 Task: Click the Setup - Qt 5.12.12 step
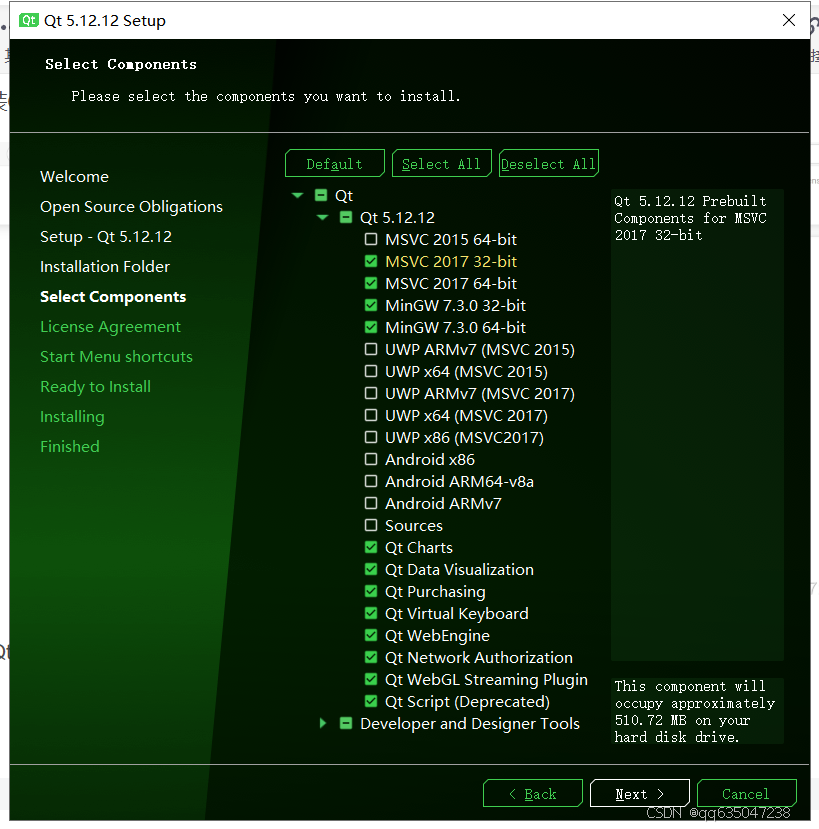[x=106, y=236]
